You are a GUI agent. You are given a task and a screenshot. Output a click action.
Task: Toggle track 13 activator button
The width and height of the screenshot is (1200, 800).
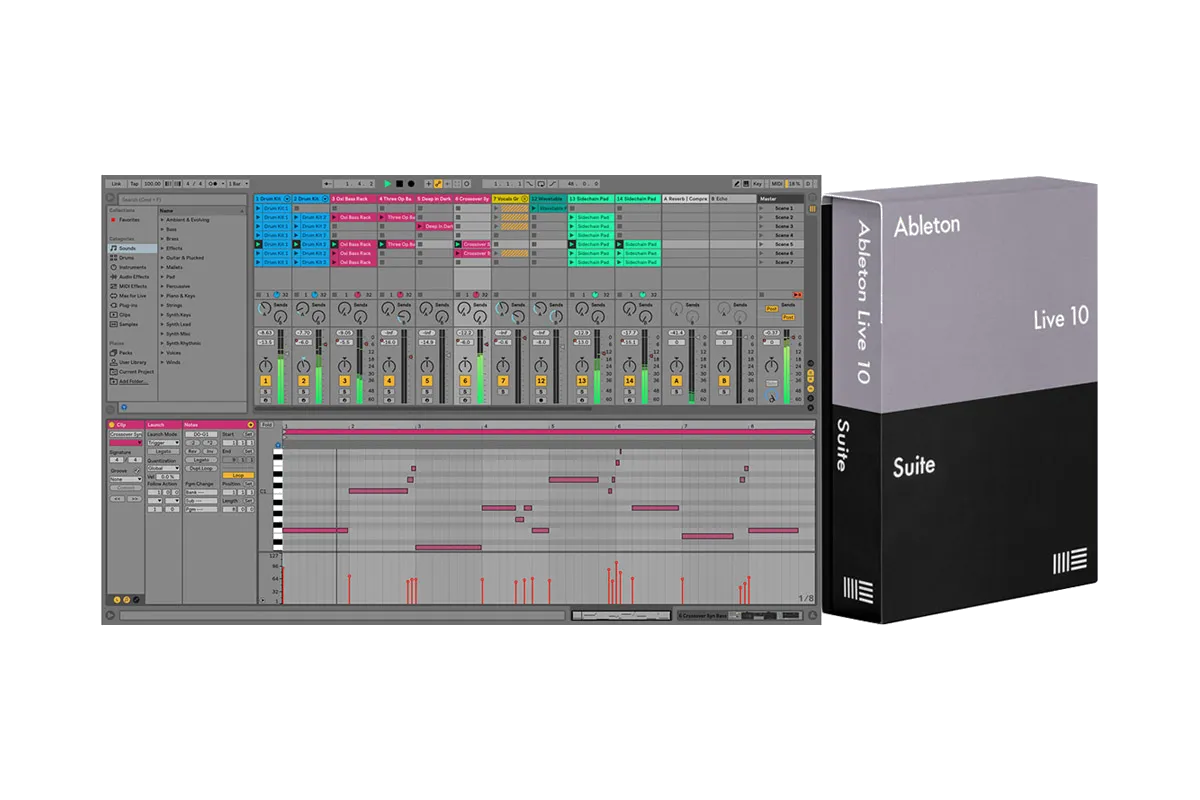pyautogui.click(x=582, y=381)
